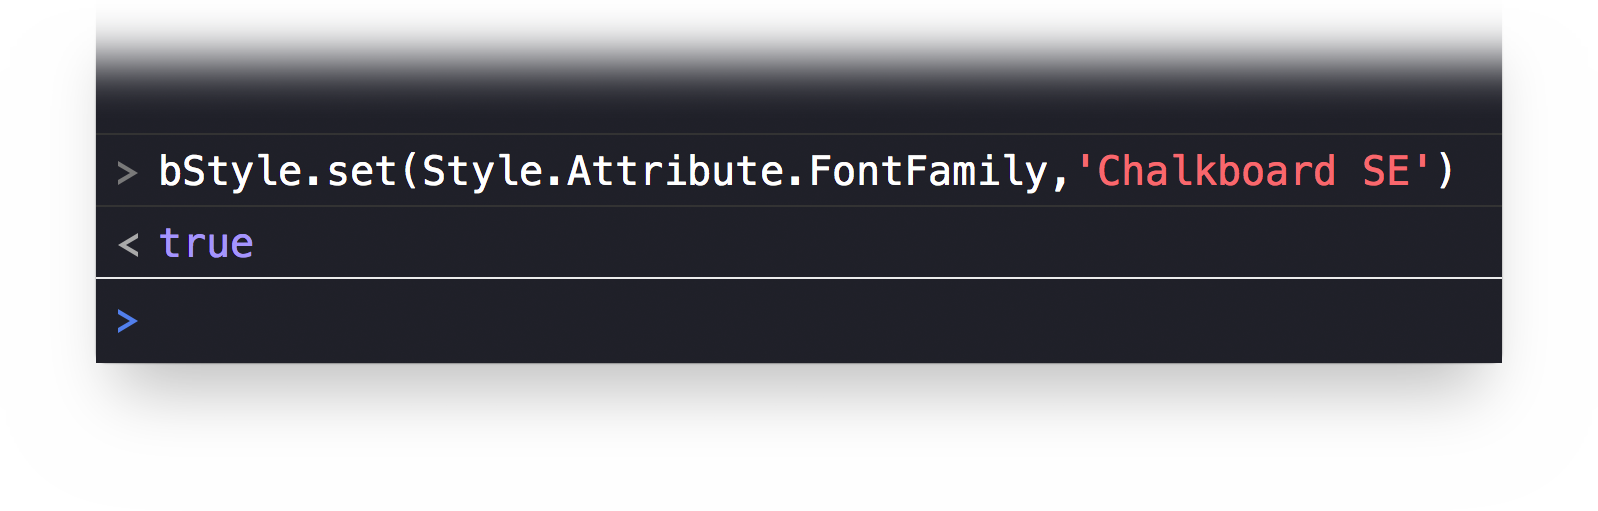
Task: Click blank space right of true output
Action: 850,244
